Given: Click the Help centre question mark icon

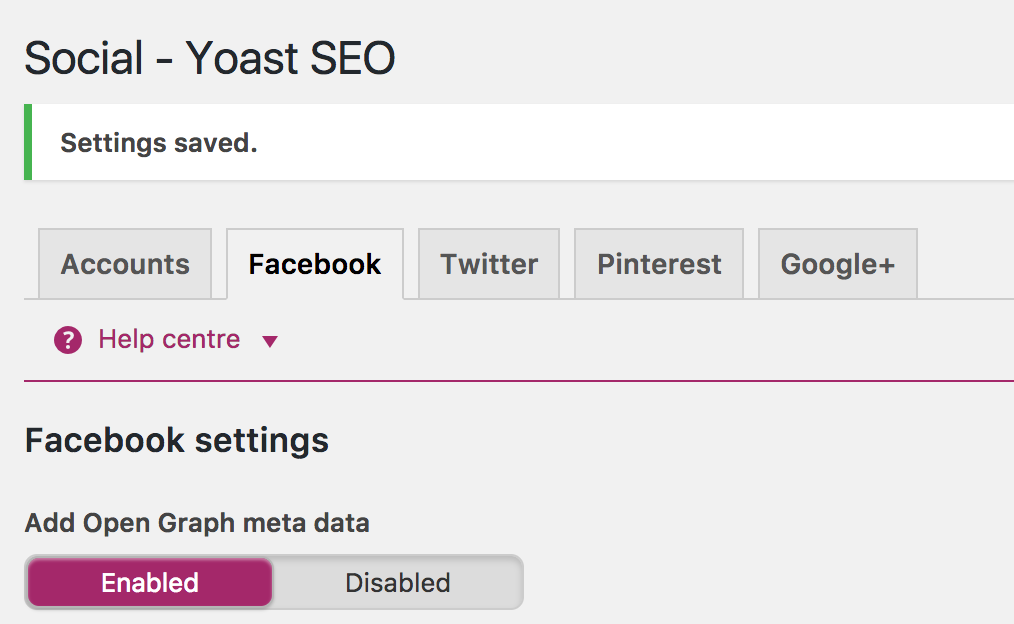Looking at the screenshot, I should 66,339.
